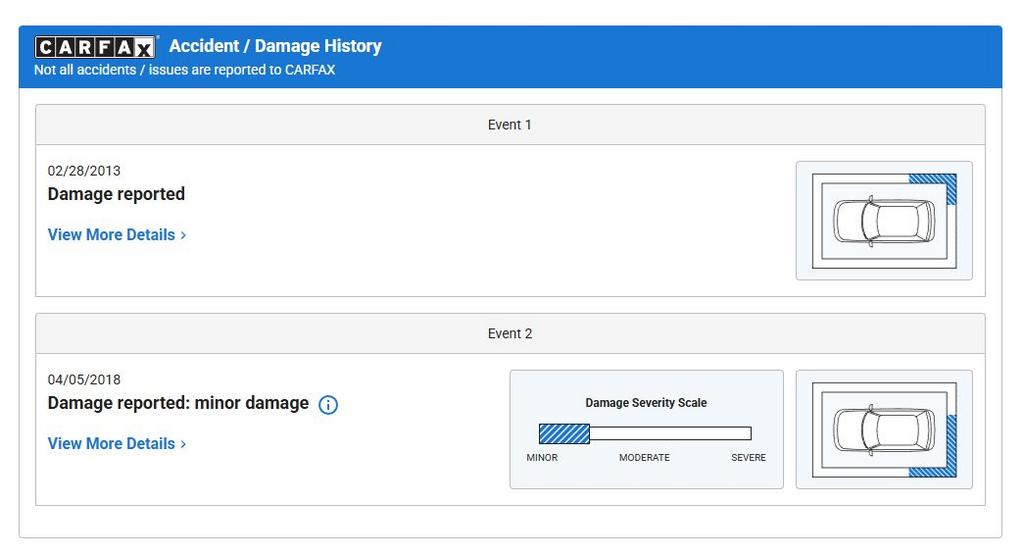Select the MODERATE label under the severity scale
This screenshot has width=1024, height=555.
click(644, 458)
